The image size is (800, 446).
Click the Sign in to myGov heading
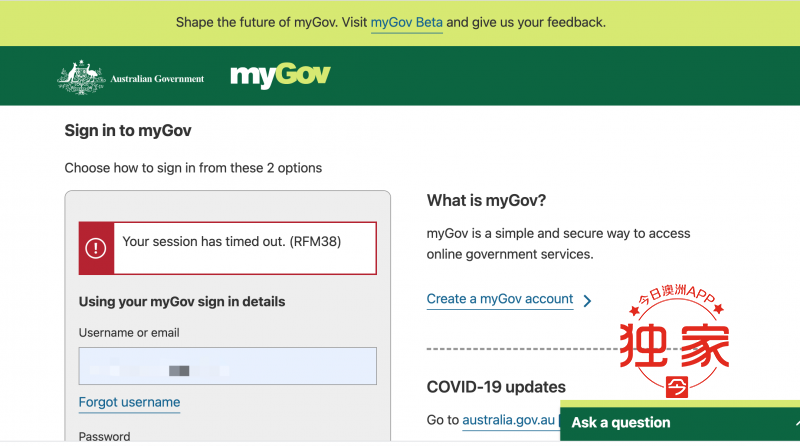128,131
